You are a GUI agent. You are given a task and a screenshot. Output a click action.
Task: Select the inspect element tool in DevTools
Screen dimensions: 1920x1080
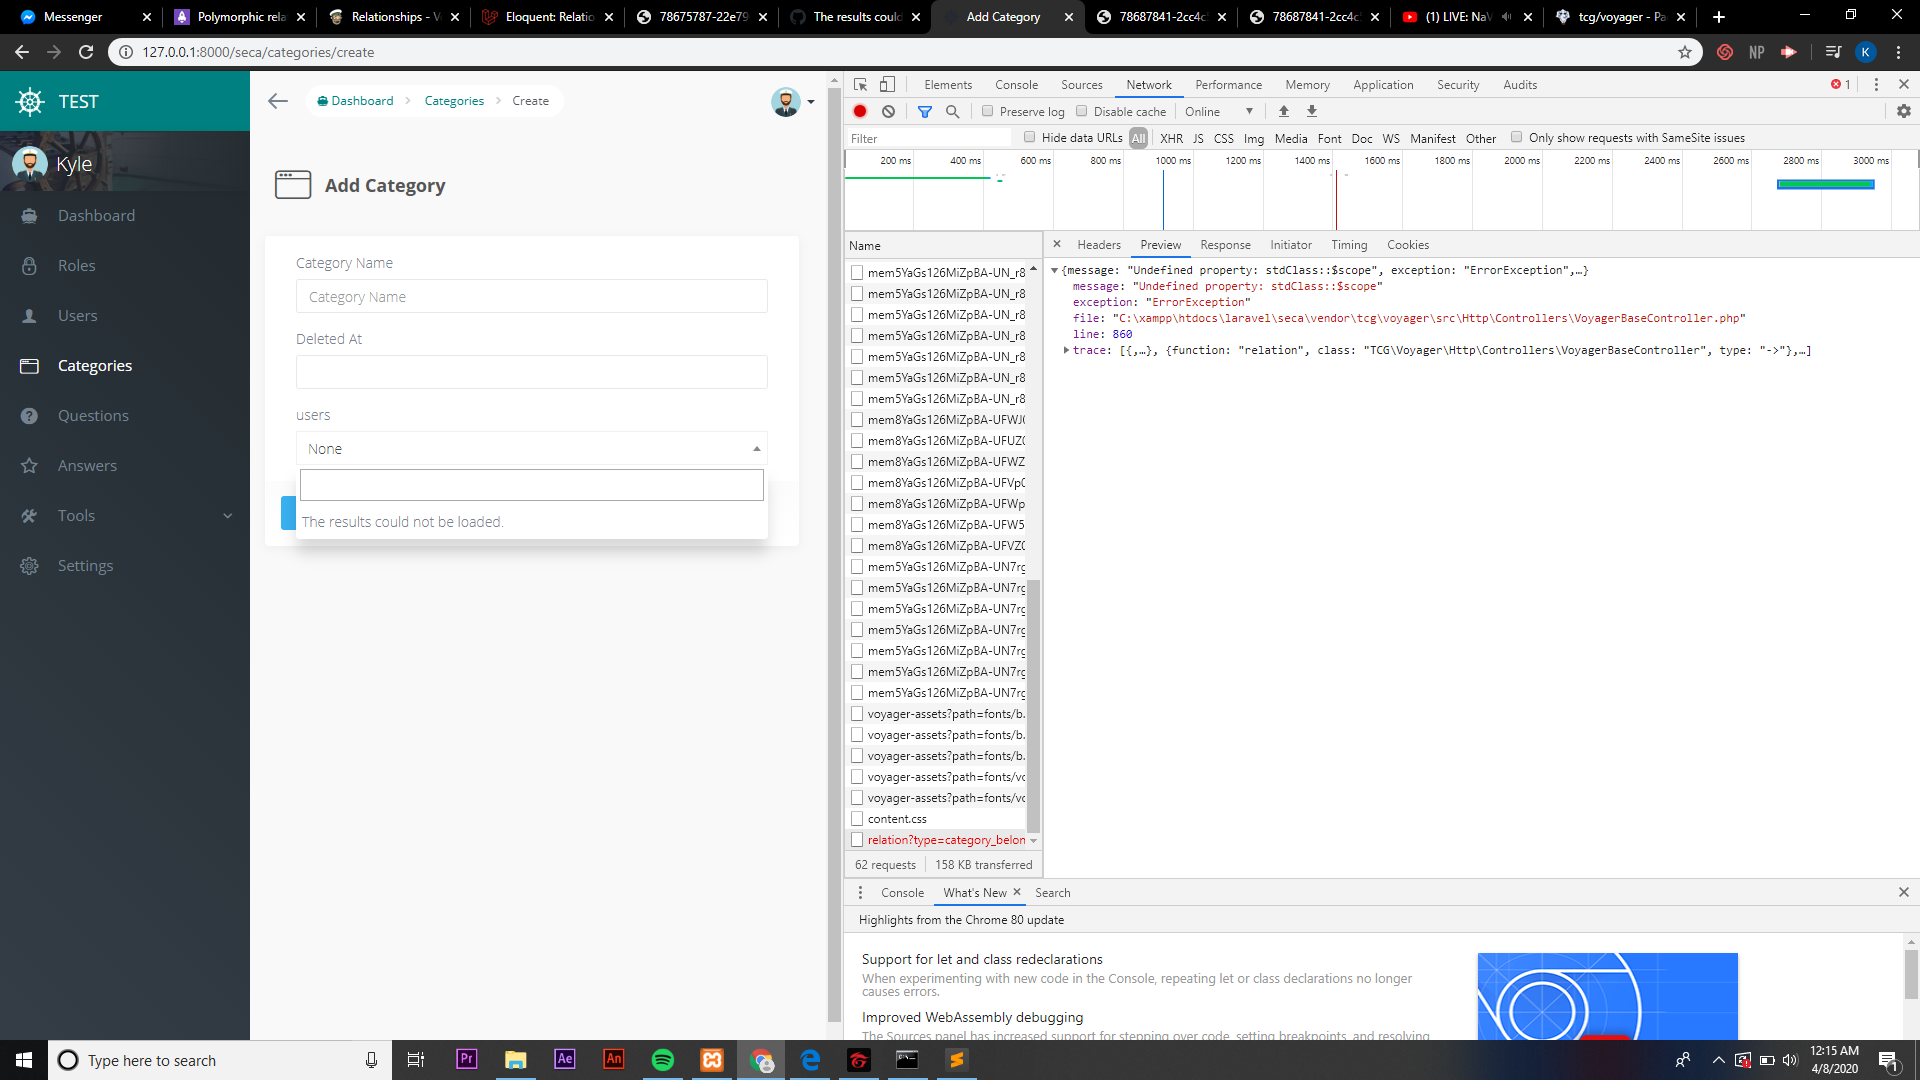[x=860, y=85]
